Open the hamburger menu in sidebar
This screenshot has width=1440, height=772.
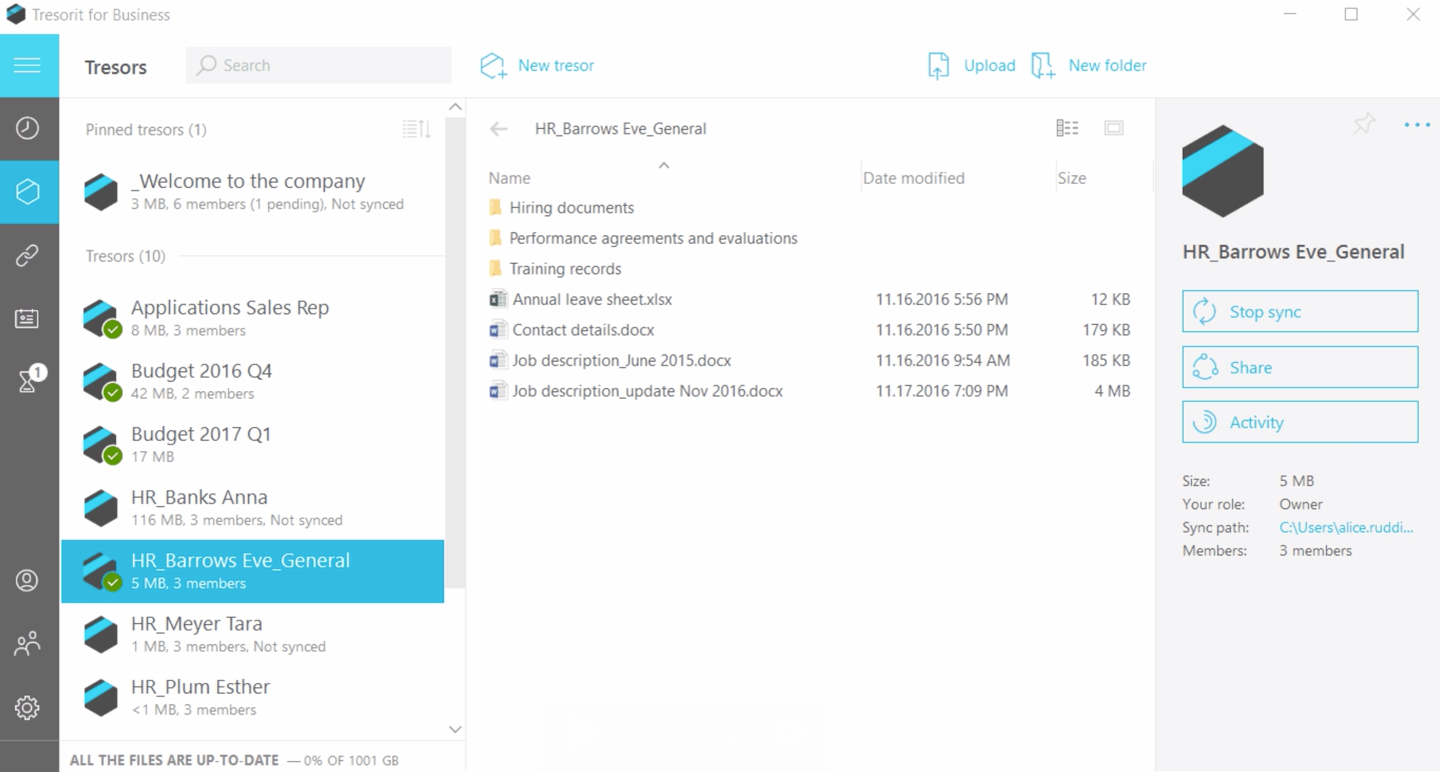(28, 66)
